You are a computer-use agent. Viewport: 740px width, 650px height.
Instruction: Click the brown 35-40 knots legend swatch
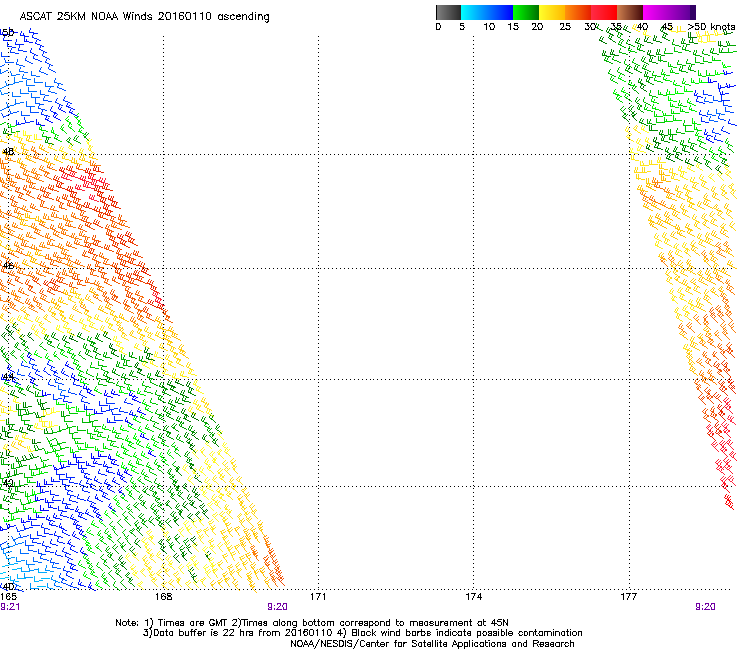point(630,12)
